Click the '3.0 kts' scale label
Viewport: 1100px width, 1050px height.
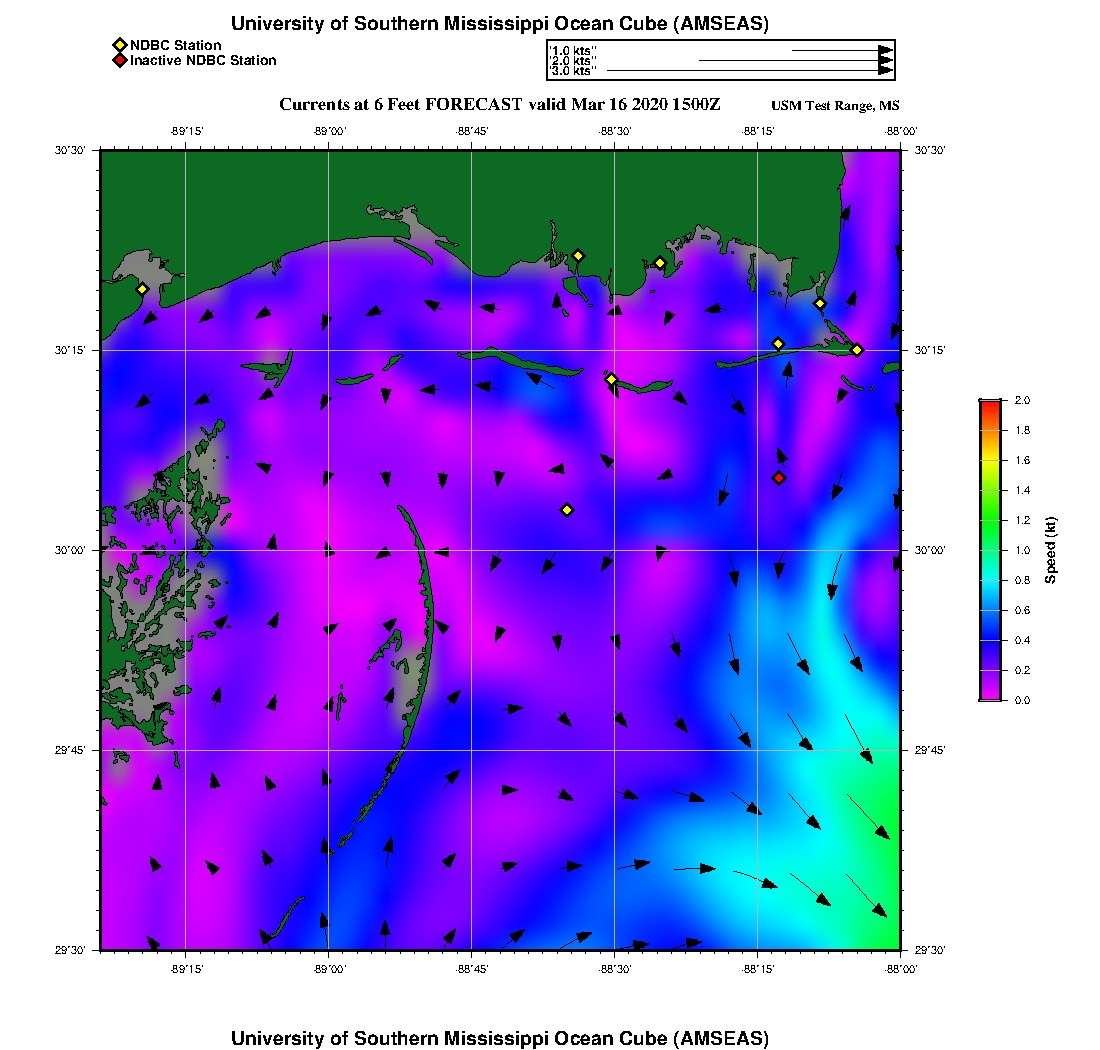[x=573, y=70]
